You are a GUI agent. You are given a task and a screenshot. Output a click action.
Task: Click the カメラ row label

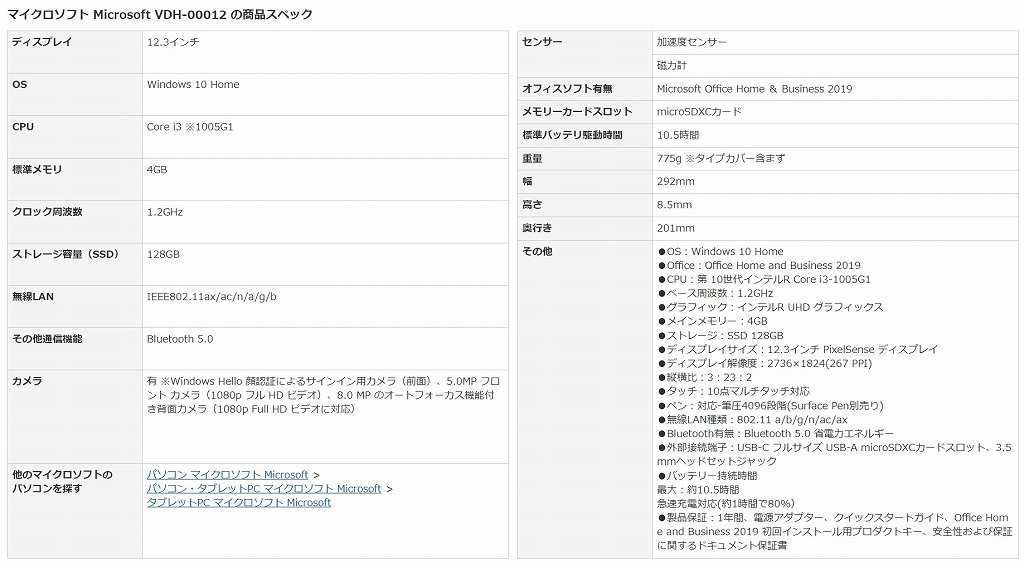27,381
